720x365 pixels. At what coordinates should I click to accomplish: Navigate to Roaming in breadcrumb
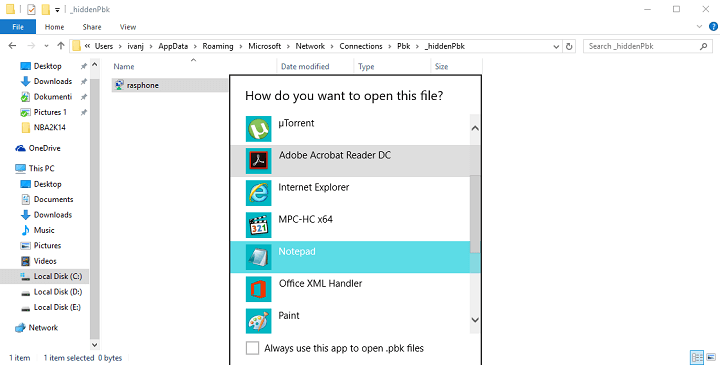(x=218, y=46)
